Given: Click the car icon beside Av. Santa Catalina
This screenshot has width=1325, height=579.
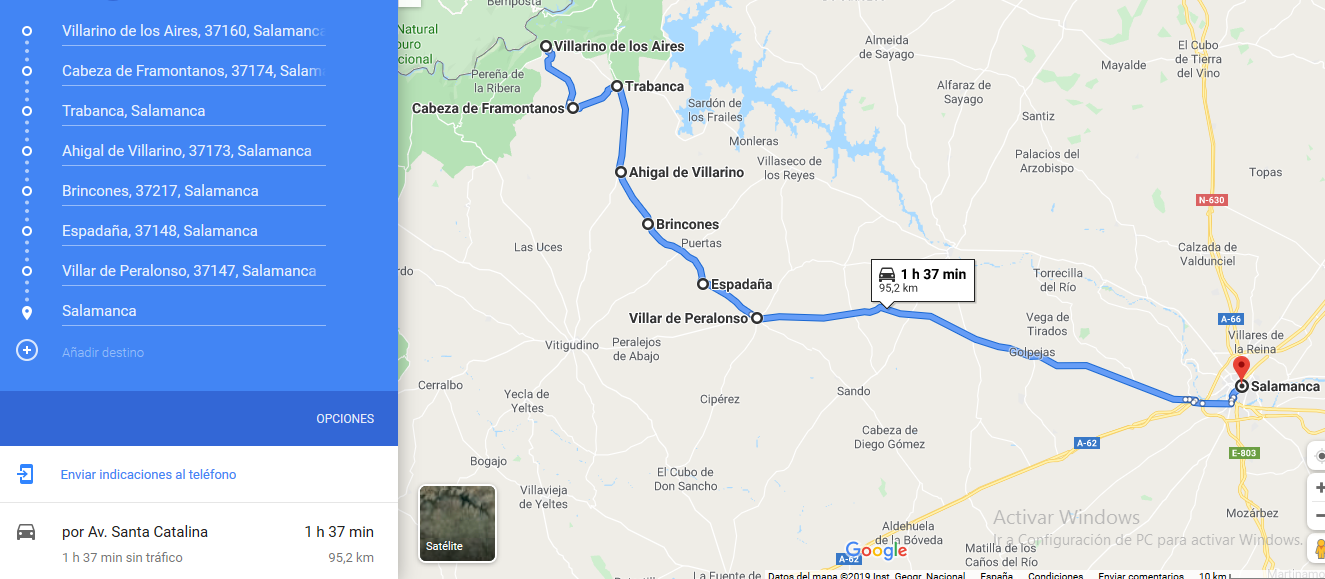Looking at the screenshot, I should coord(26,532).
